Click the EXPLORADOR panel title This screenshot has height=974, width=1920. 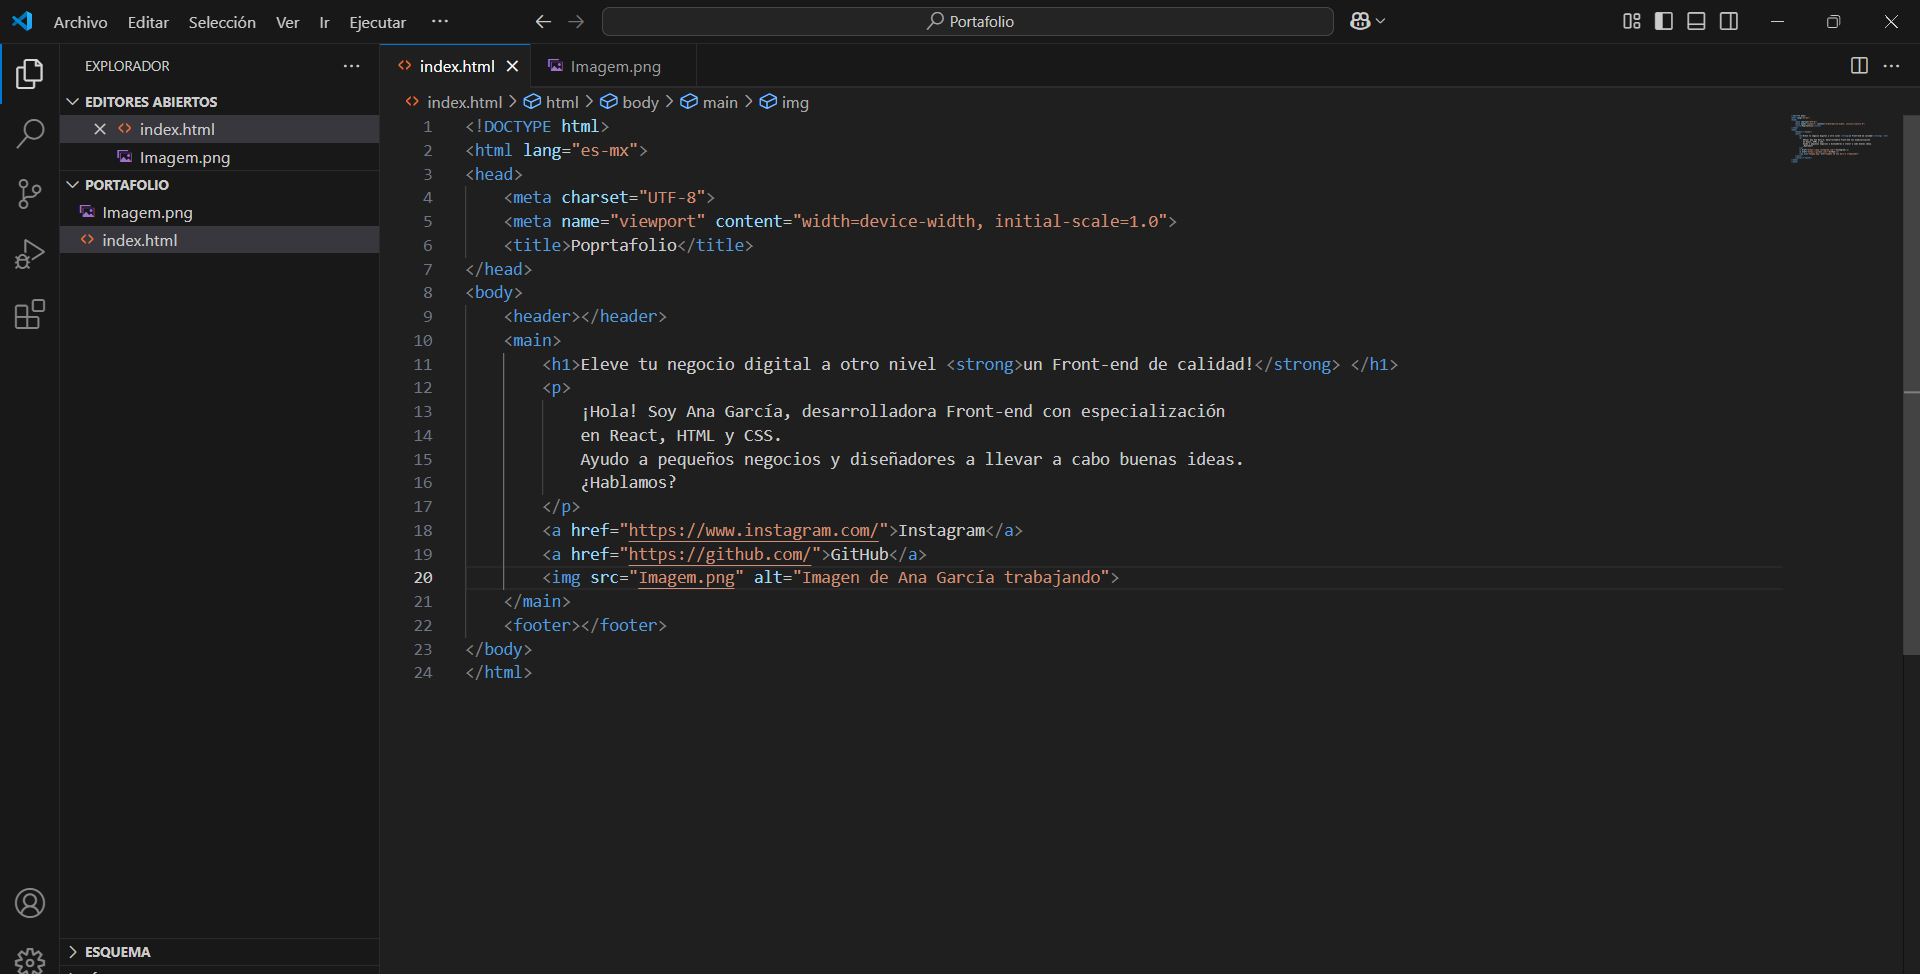tap(127, 66)
